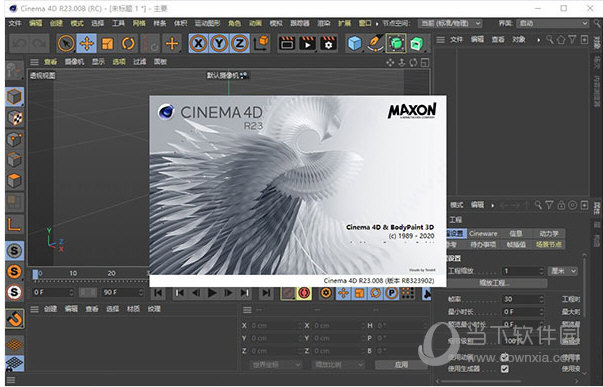
Task: Switch to the Cineware tab
Action: (483, 234)
